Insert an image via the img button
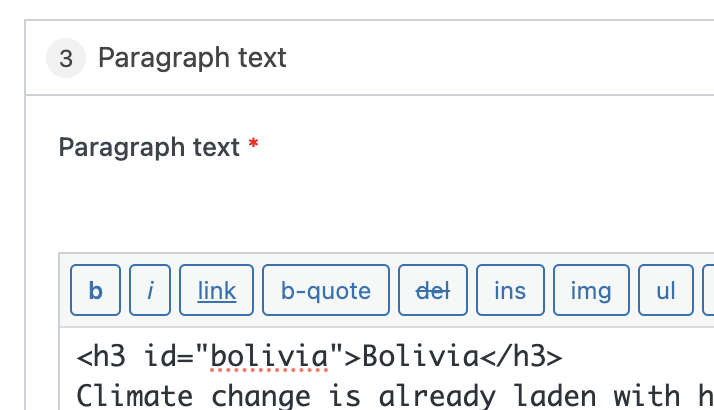 591,291
